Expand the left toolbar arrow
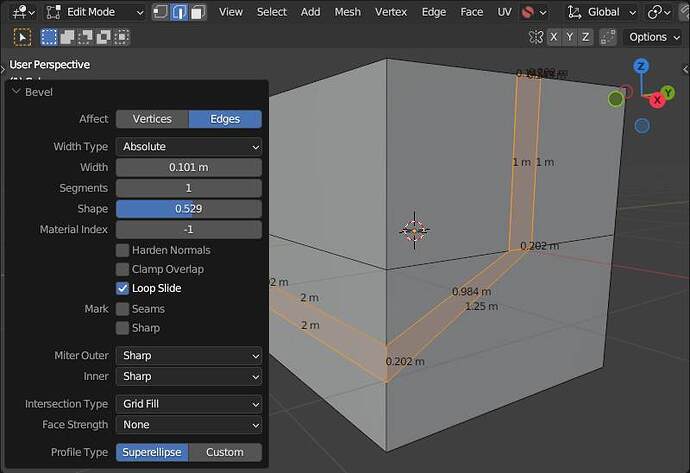The image size is (690, 473). click(x=3, y=70)
